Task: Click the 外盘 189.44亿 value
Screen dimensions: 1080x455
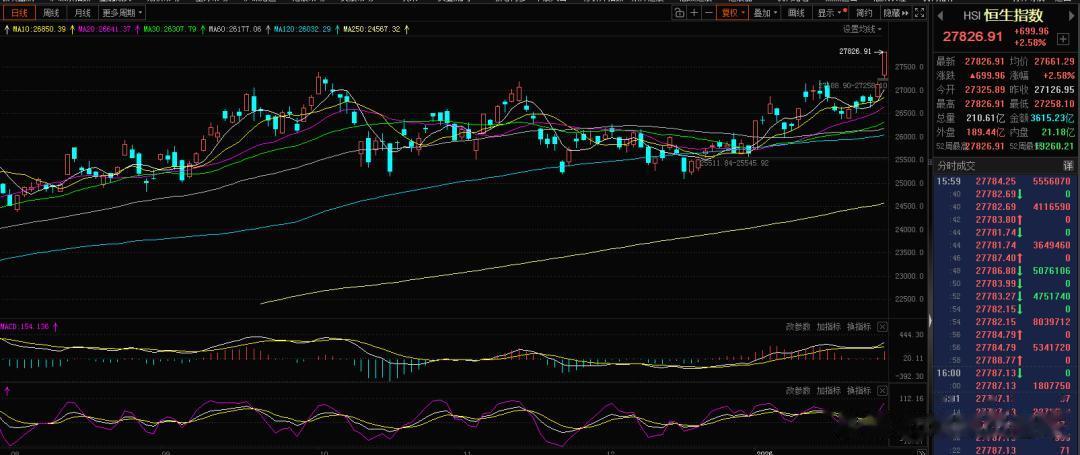Action: 985,131
